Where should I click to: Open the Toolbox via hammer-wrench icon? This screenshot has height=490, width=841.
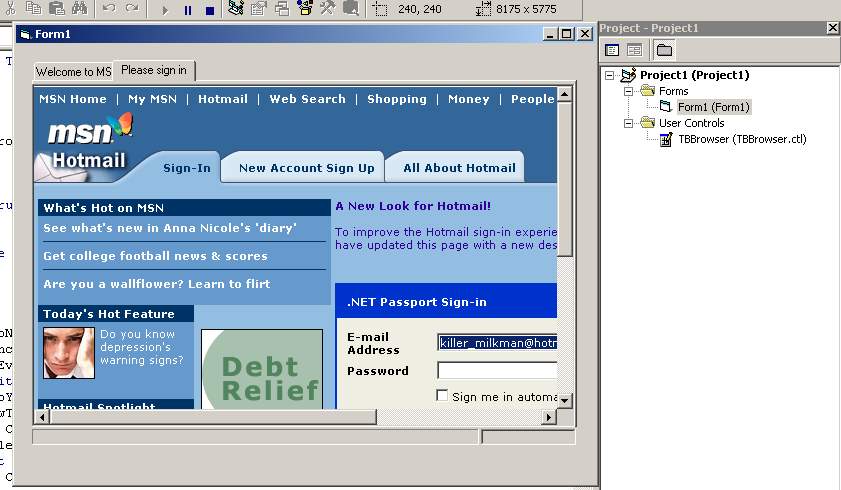pos(328,9)
